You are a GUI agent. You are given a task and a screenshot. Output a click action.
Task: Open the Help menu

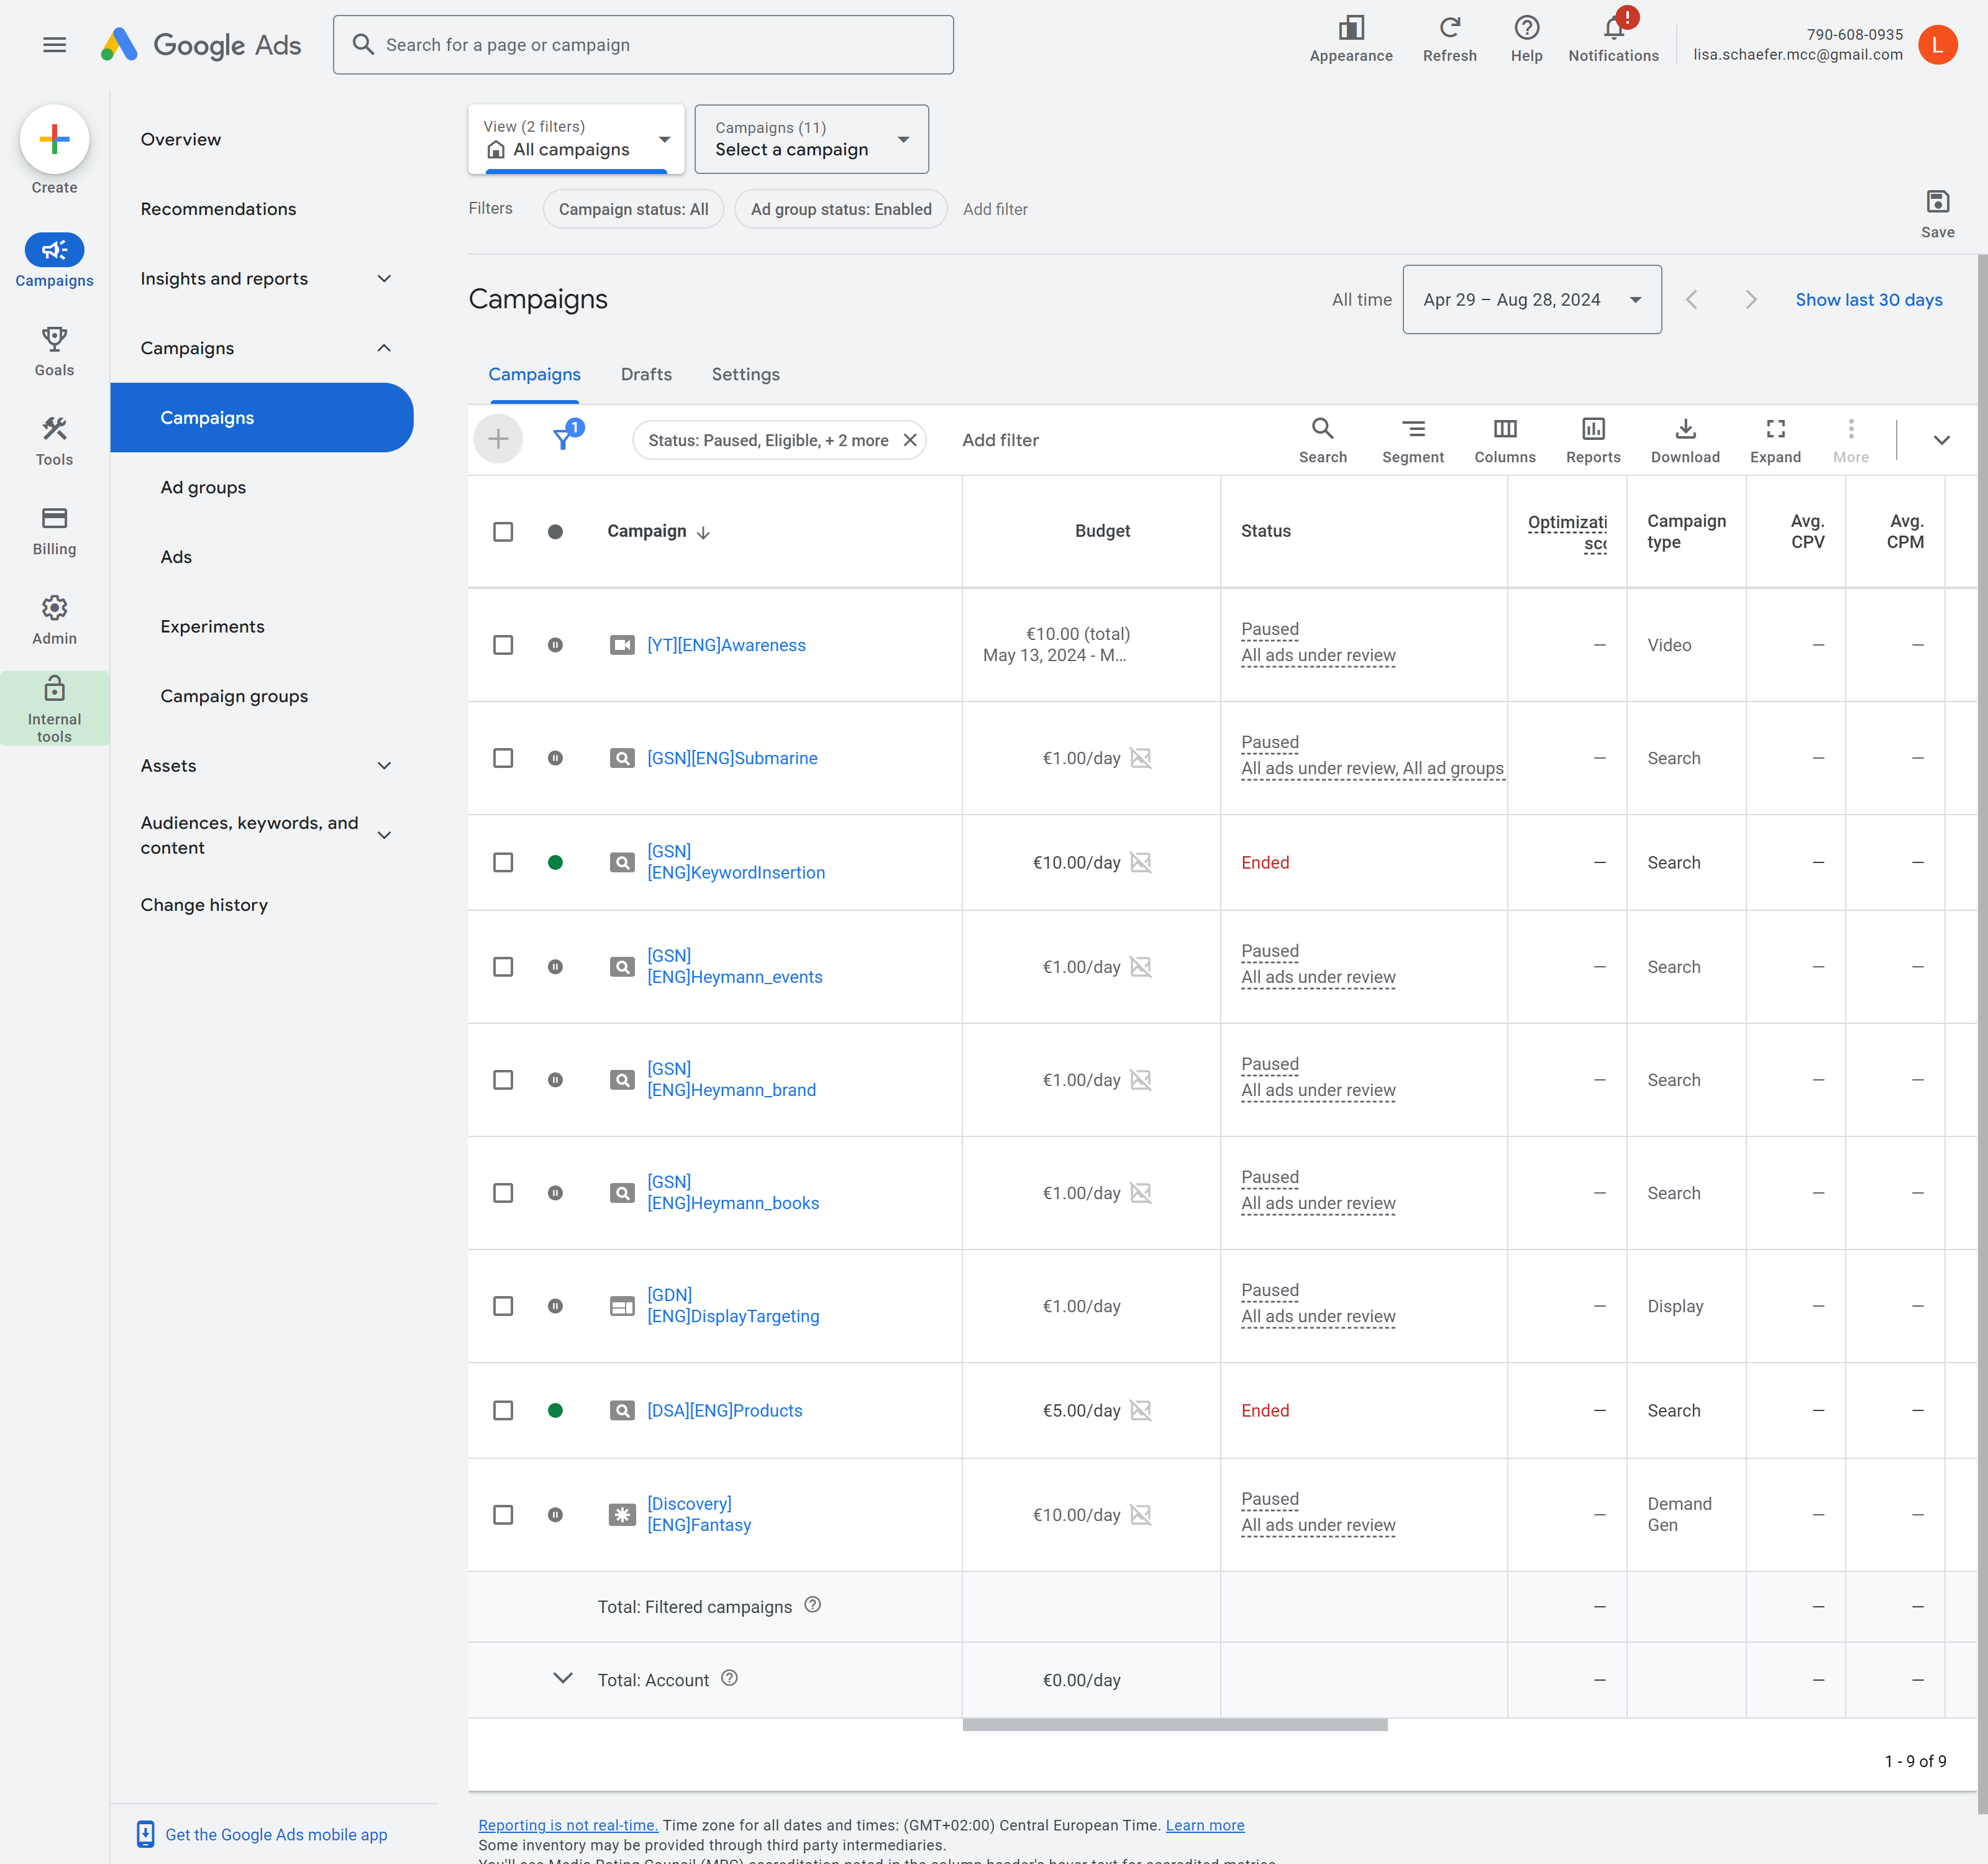pyautogui.click(x=1526, y=39)
